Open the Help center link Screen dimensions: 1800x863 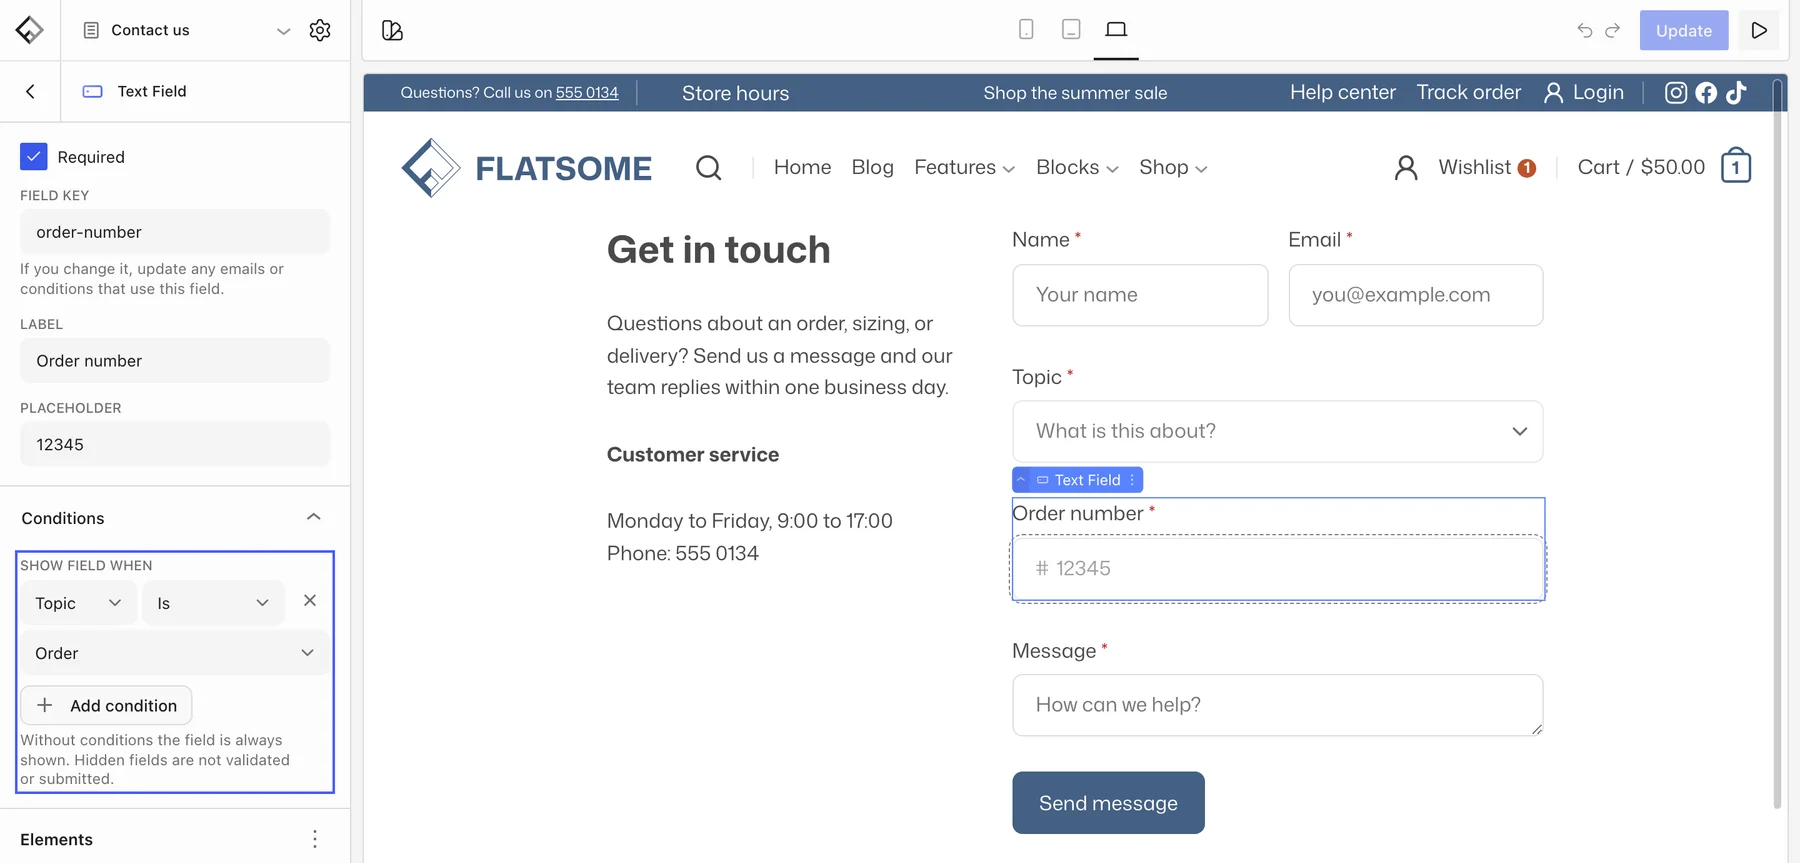click(x=1342, y=92)
